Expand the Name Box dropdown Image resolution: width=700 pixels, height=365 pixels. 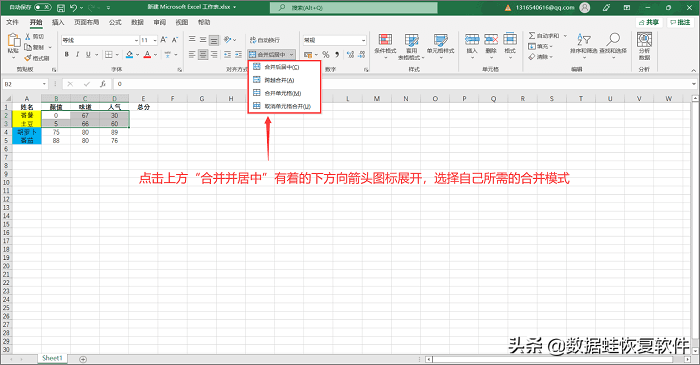point(44,84)
